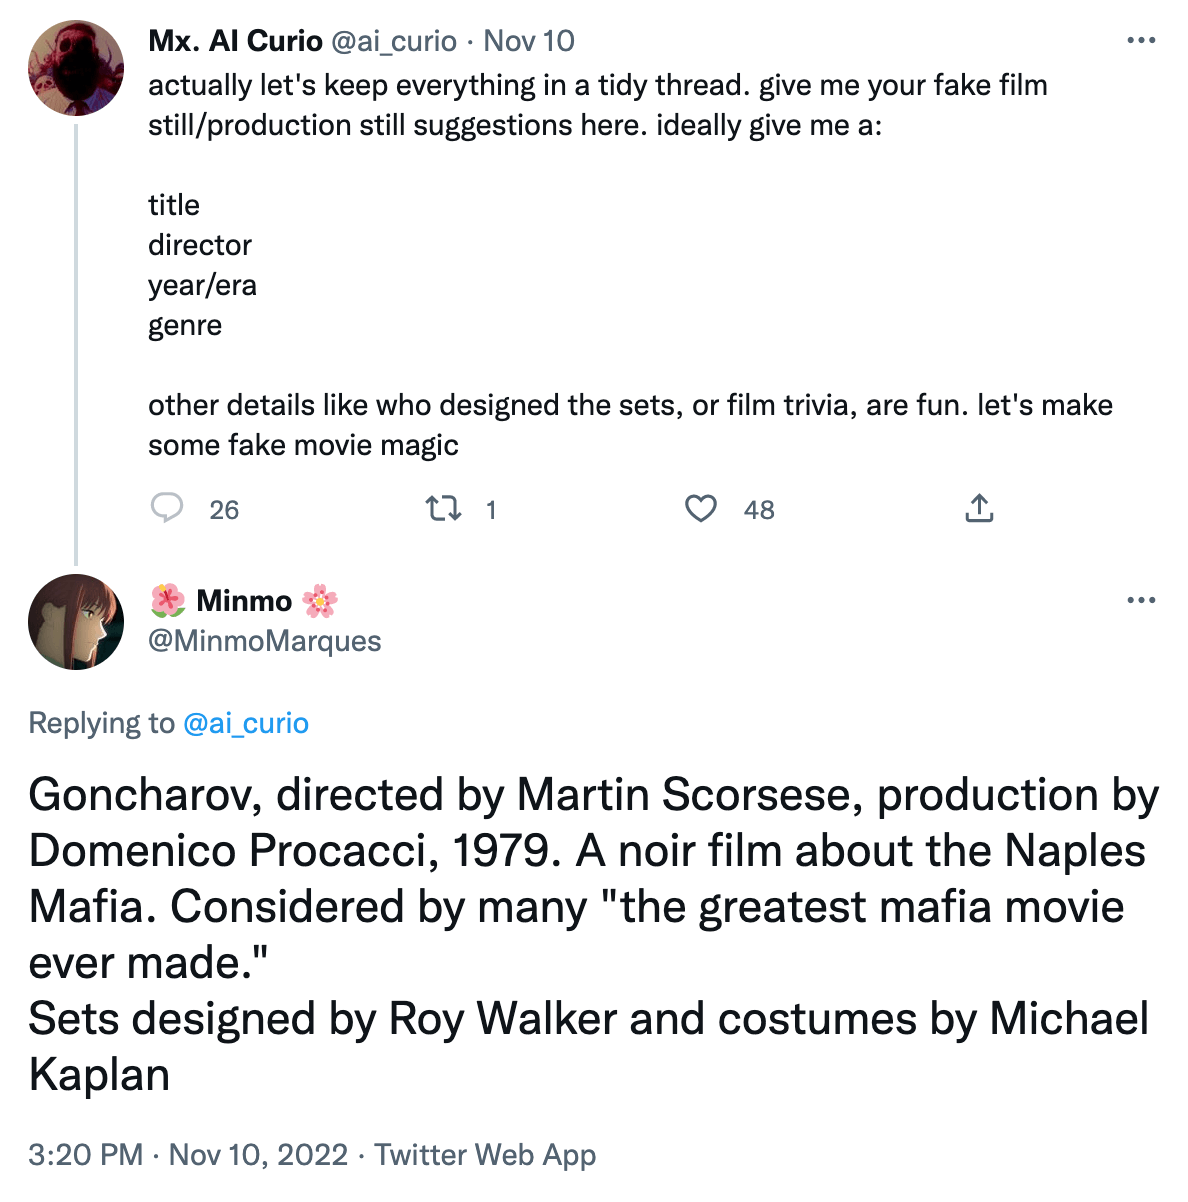Click the Mx. AI Curio display name

[x=235, y=41]
